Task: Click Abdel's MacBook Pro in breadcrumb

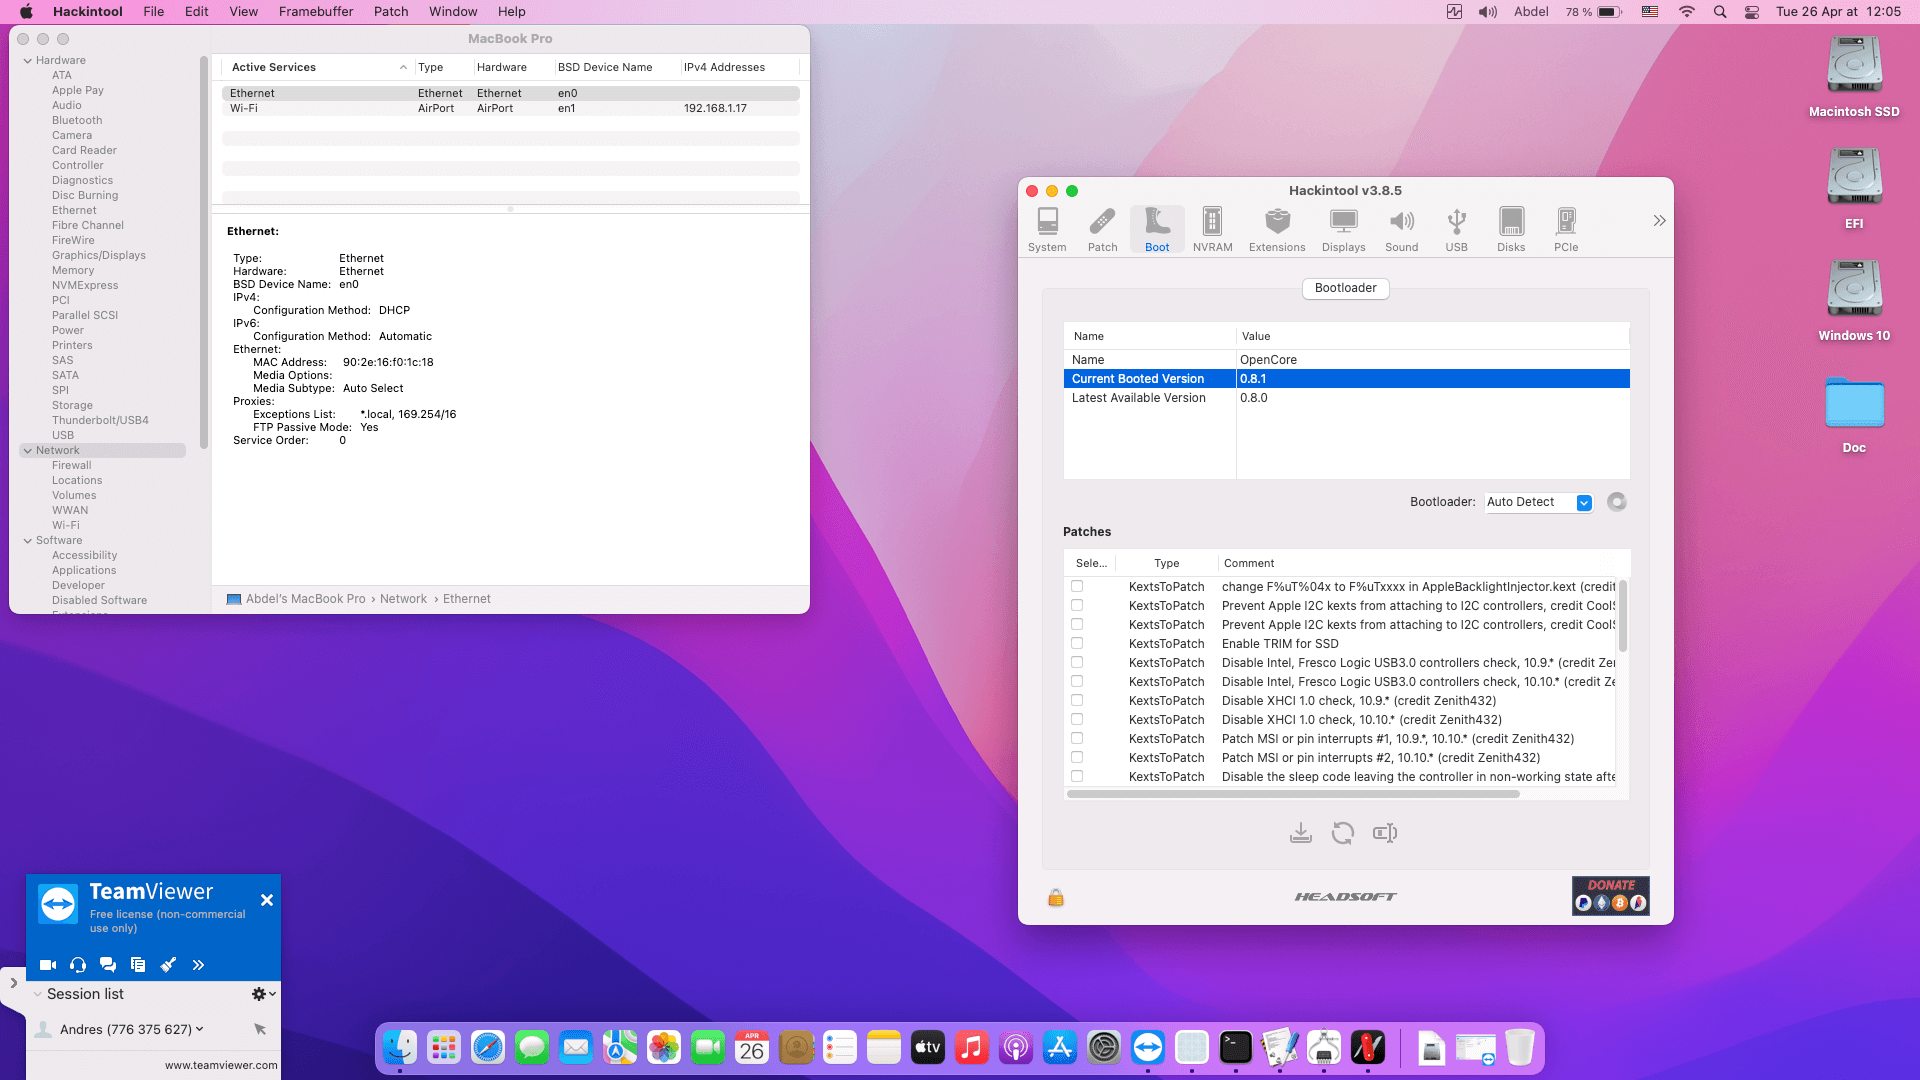Action: (x=305, y=599)
